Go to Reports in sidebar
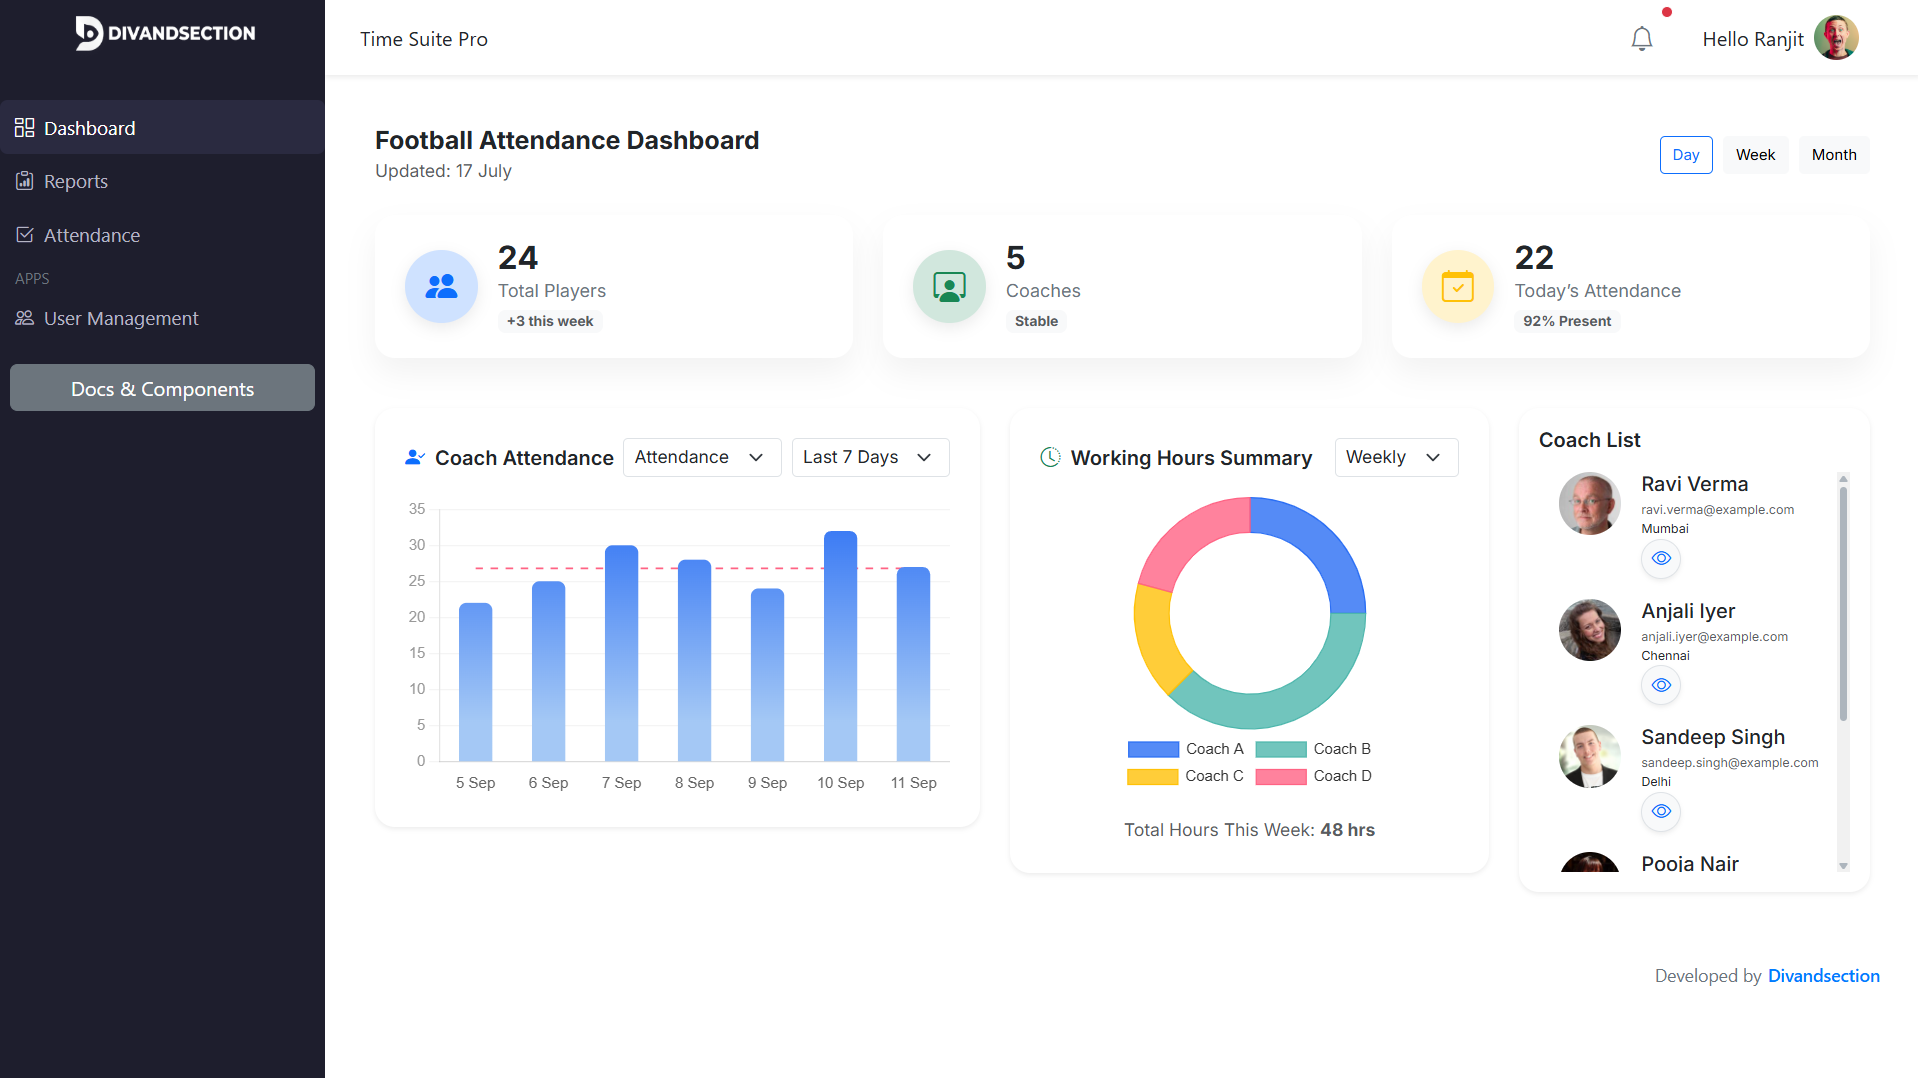 click(x=76, y=181)
